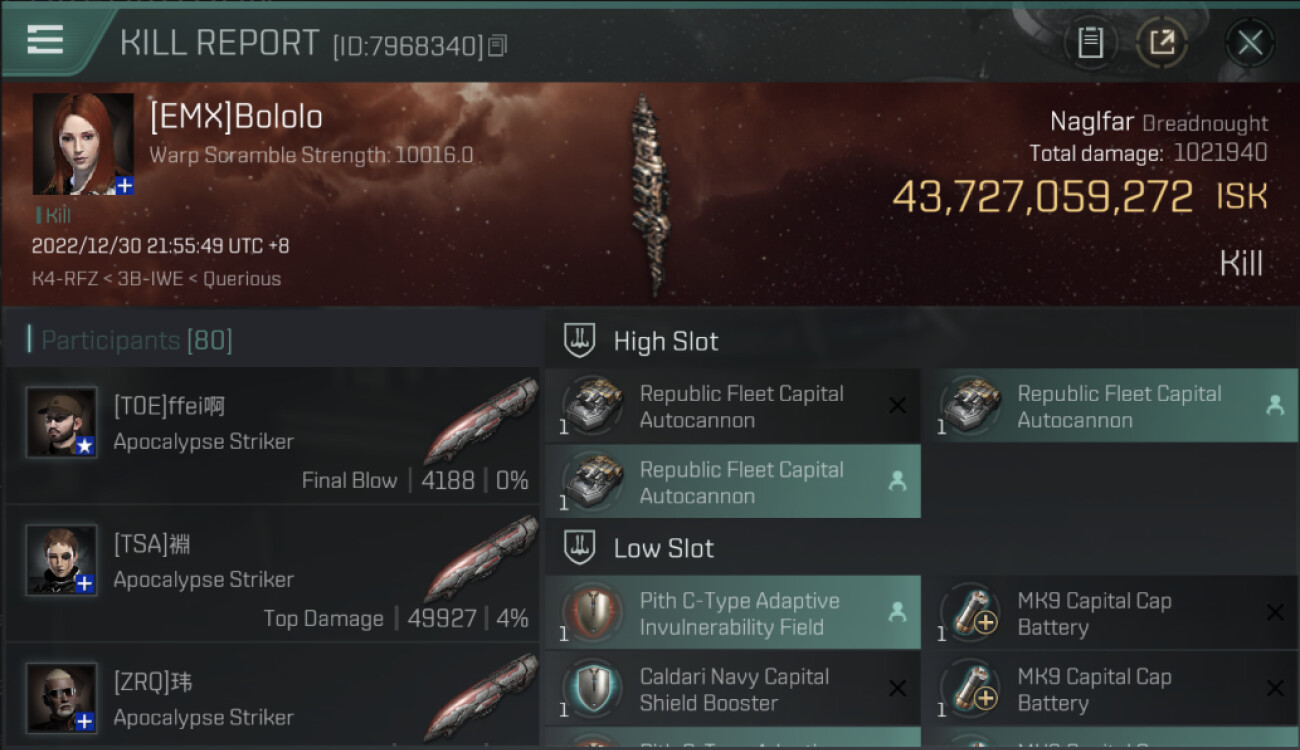Close the Kill Report window
Viewport: 1300px width, 750px height.
point(1250,43)
